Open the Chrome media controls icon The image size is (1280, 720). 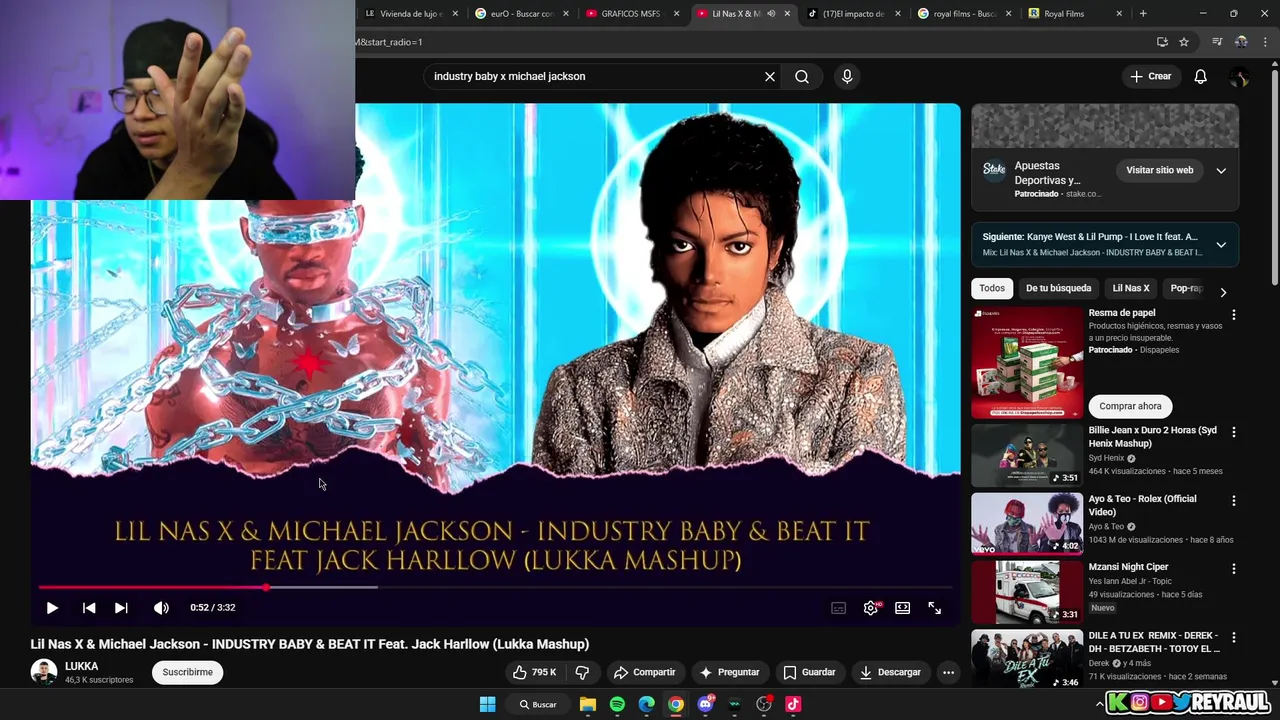point(1217,42)
